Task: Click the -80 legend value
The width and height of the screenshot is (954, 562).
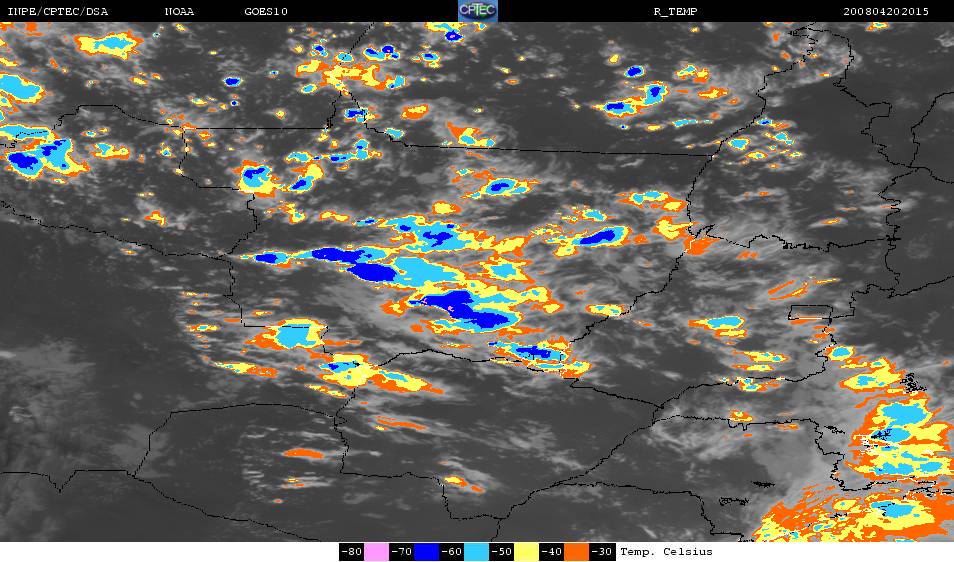Action: point(352,552)
